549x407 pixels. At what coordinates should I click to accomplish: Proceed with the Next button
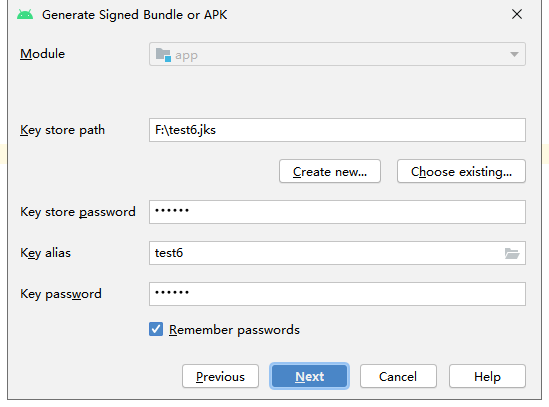(310, 376)
